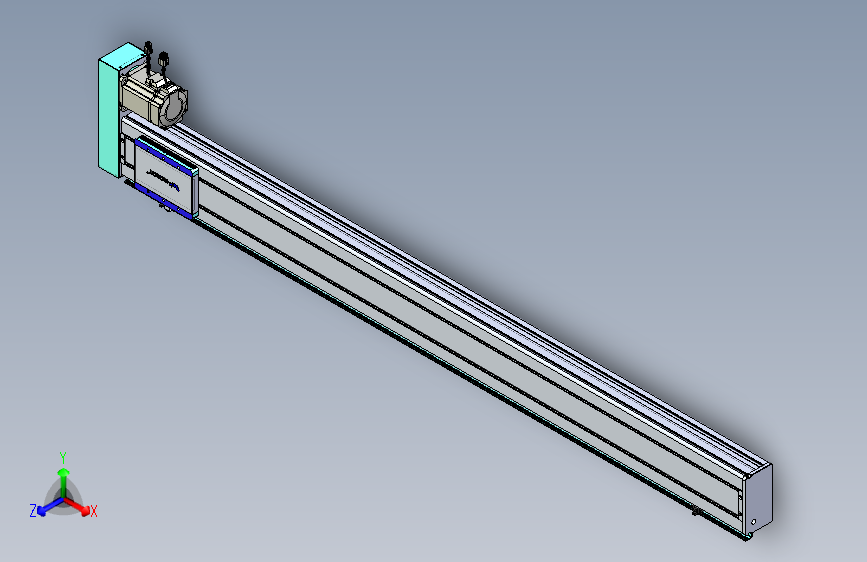Image resolution: width=867 pixels, height=562 pixels.
Task: Select the blue-edged slider carriage plate
Action: click(166, 178)
